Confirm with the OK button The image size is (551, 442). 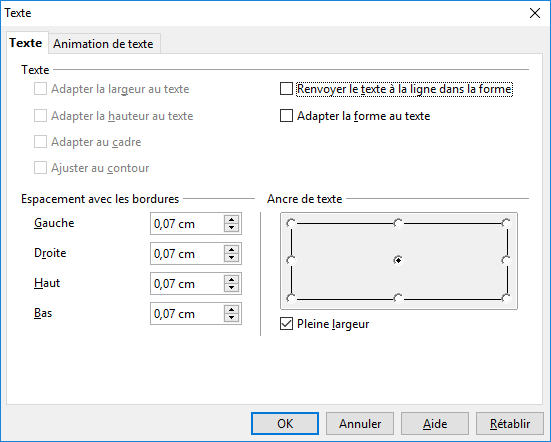(285, 423)
